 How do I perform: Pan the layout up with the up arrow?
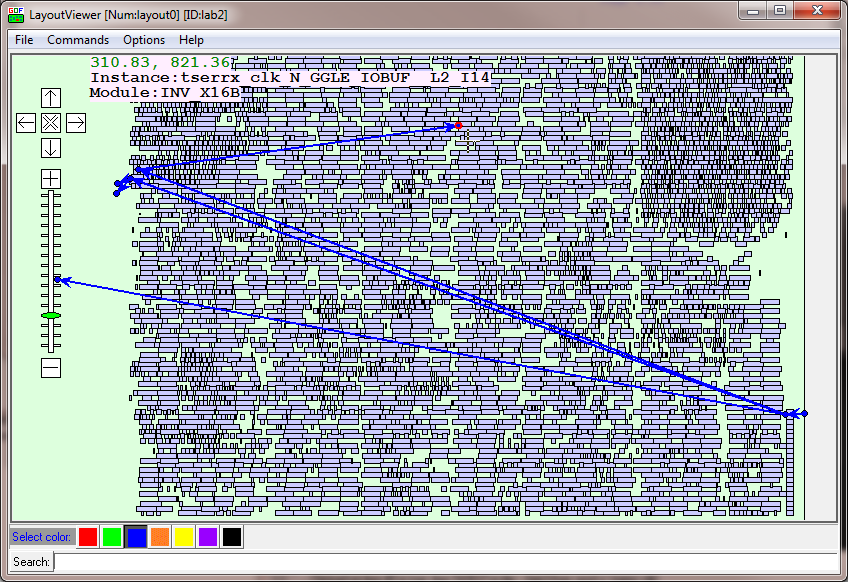[x=51, y=98]
